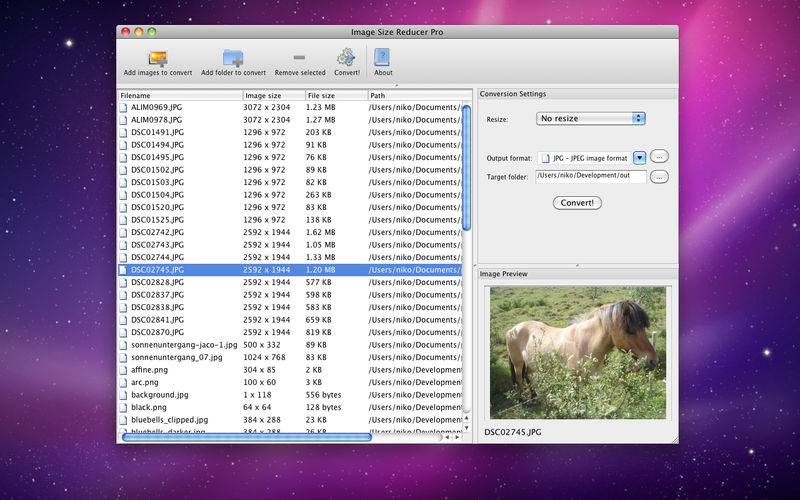Select the DSC02837.JPG row
800x500 pixels.
point(290,295)
